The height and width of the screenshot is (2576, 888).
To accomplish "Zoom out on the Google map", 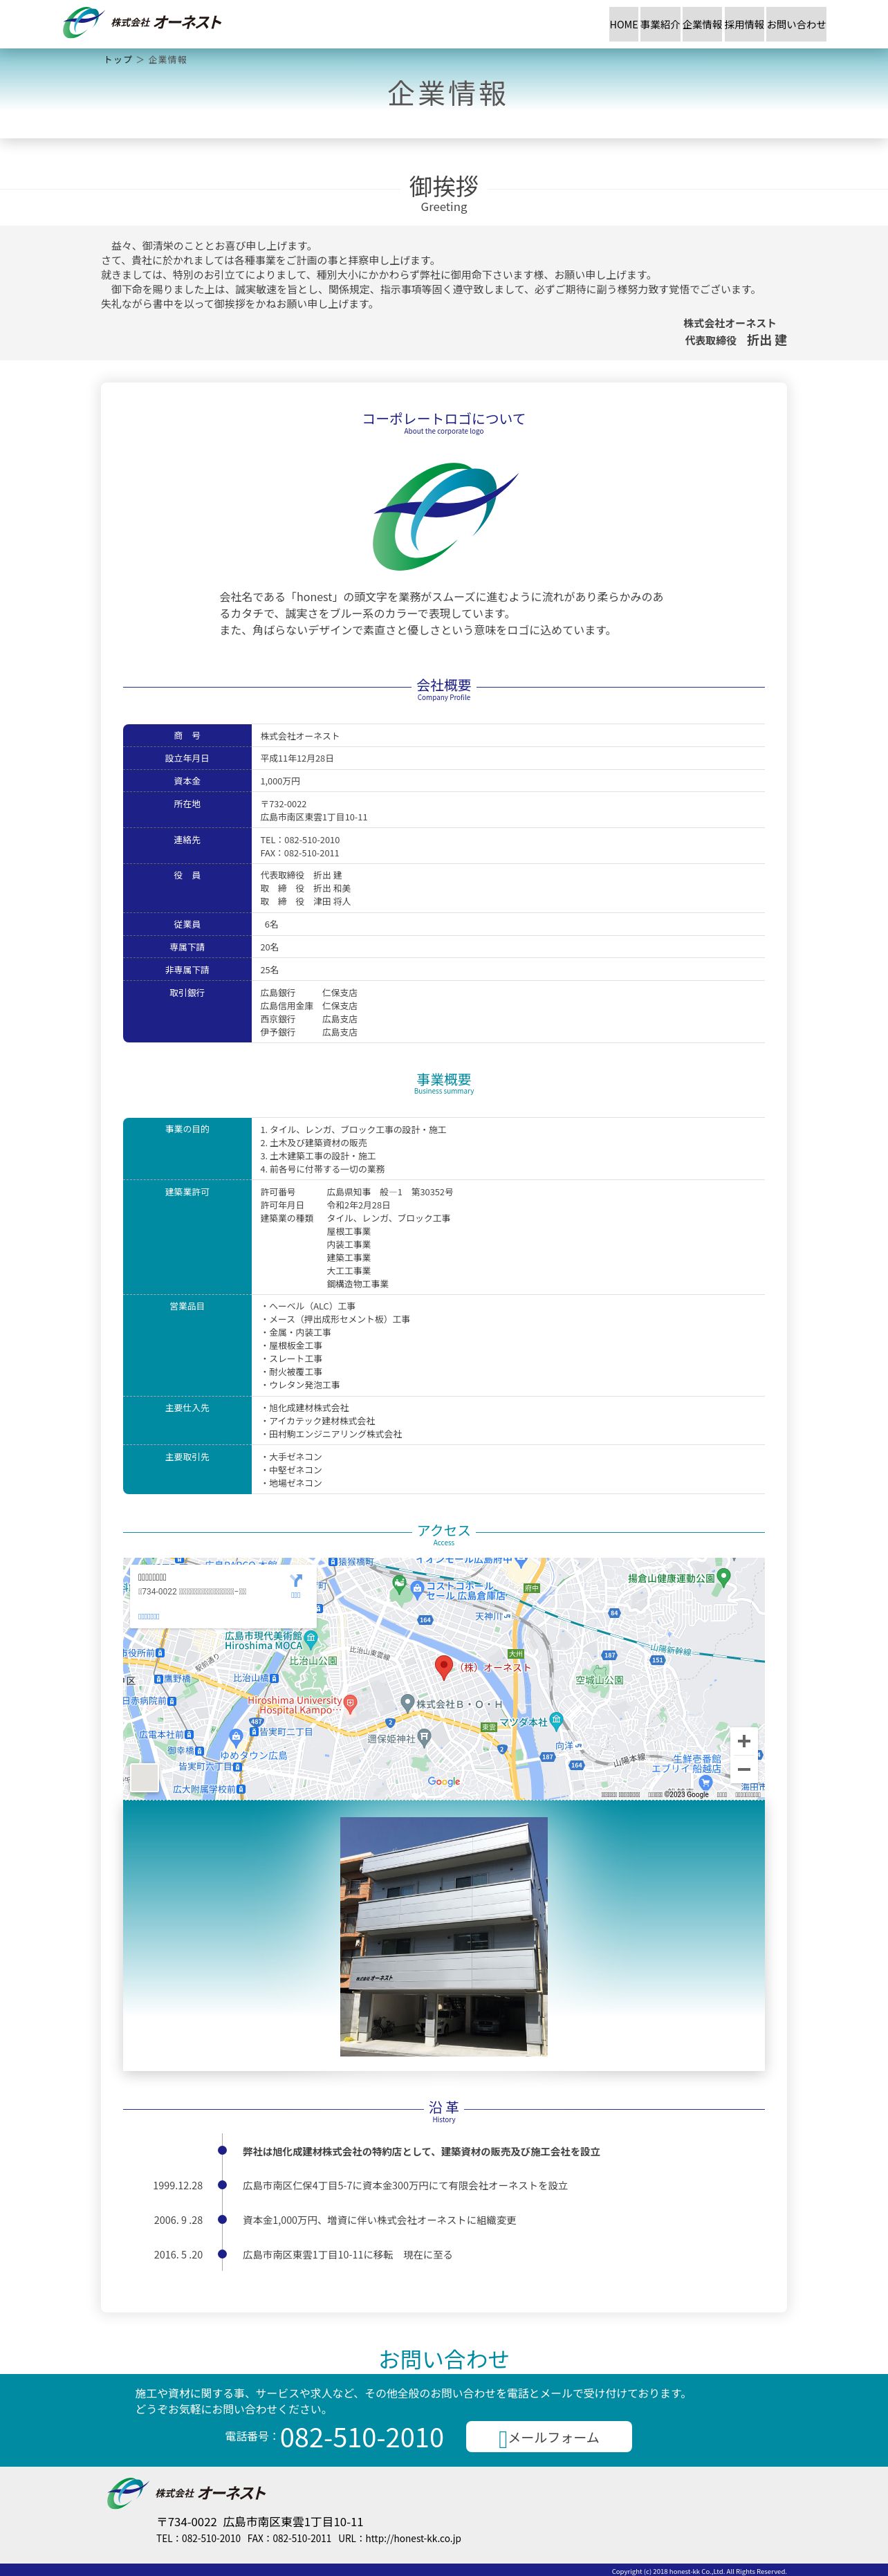I will coord(744,1769).
